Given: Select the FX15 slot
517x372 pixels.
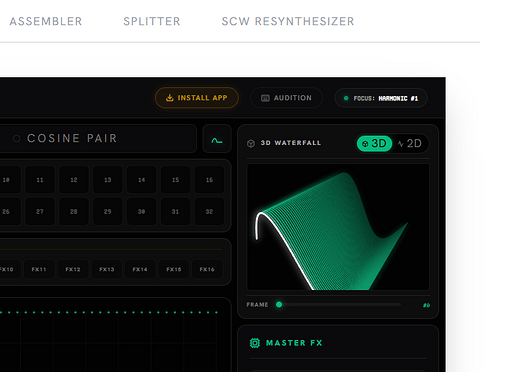Looking at the screenshot, I should tap(174, 269).
